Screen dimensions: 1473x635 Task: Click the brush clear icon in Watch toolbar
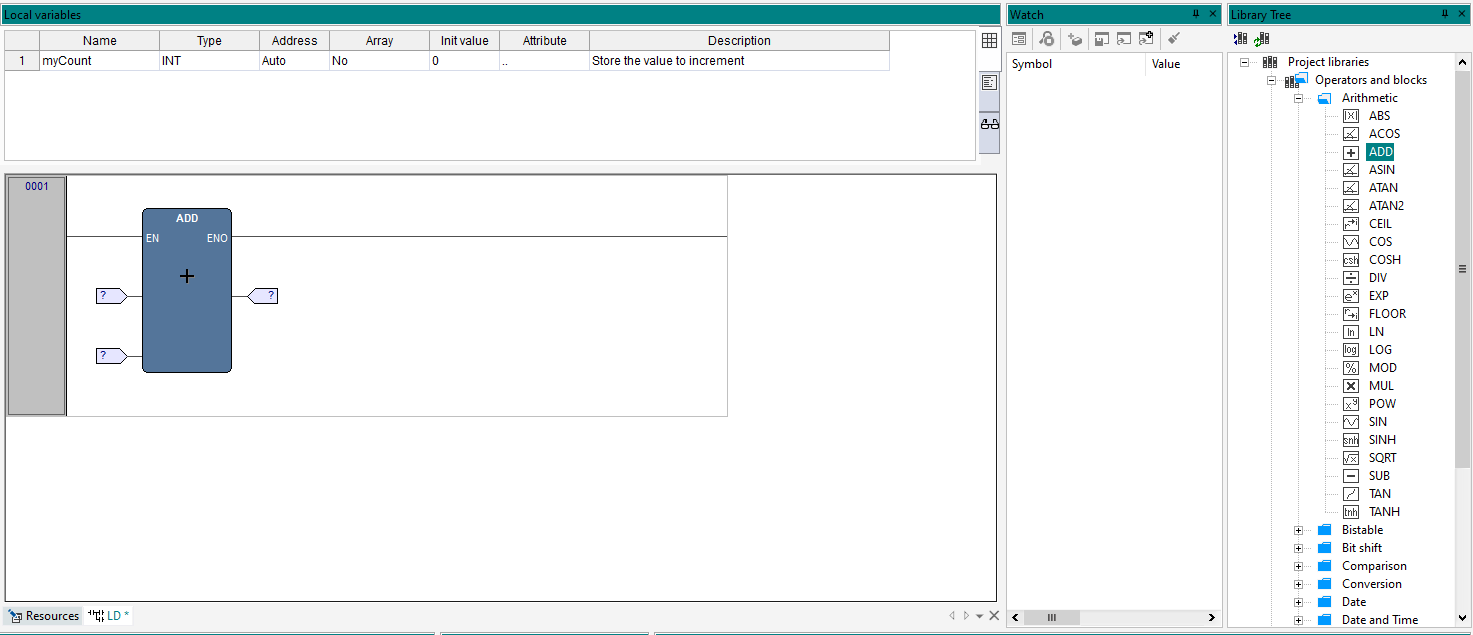pos(1175,39)
